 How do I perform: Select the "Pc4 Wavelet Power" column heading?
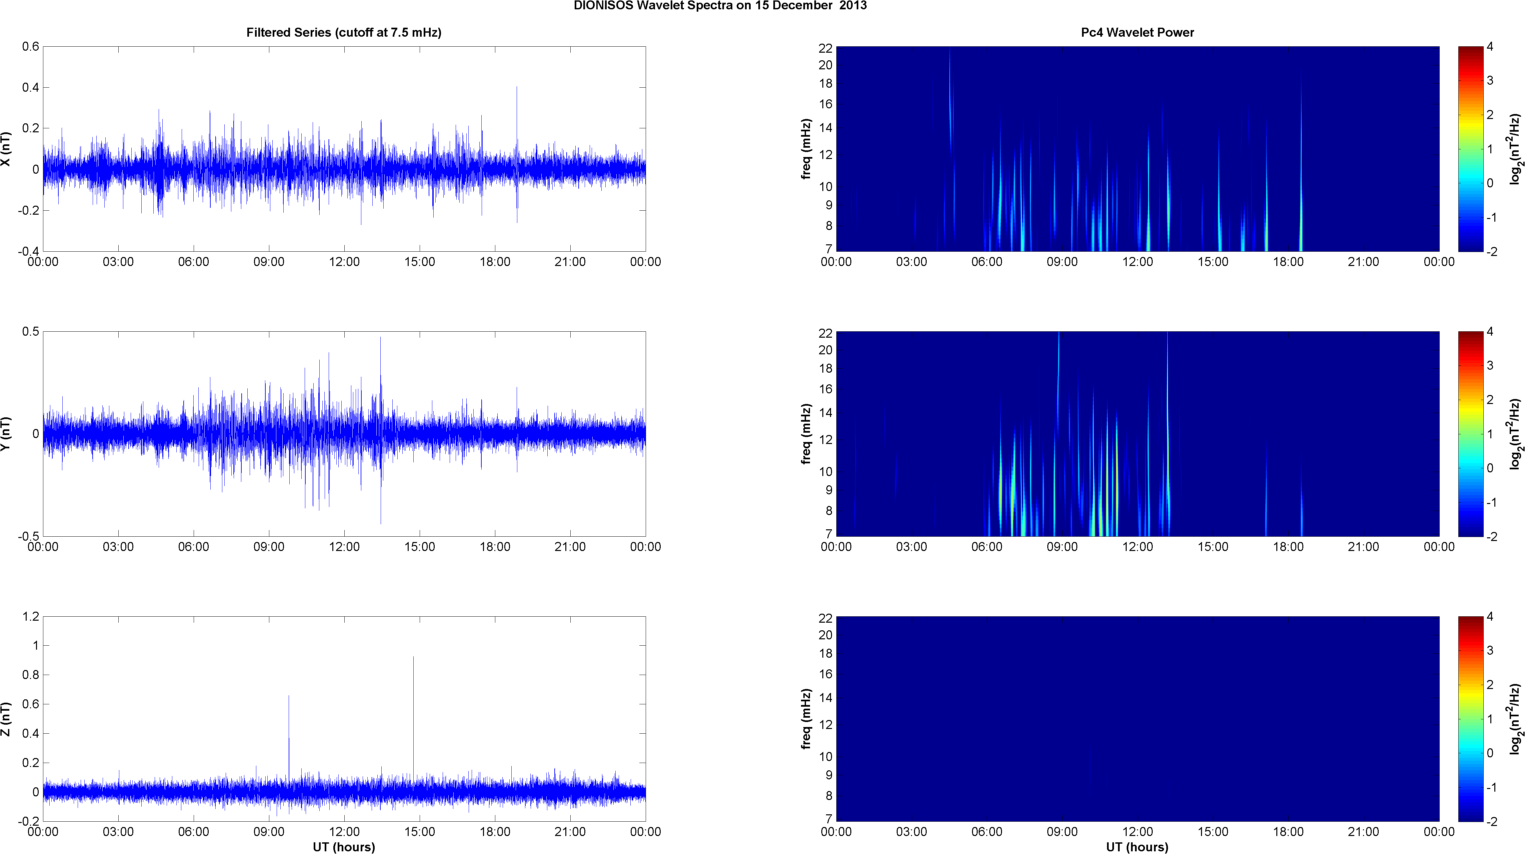1137,33
